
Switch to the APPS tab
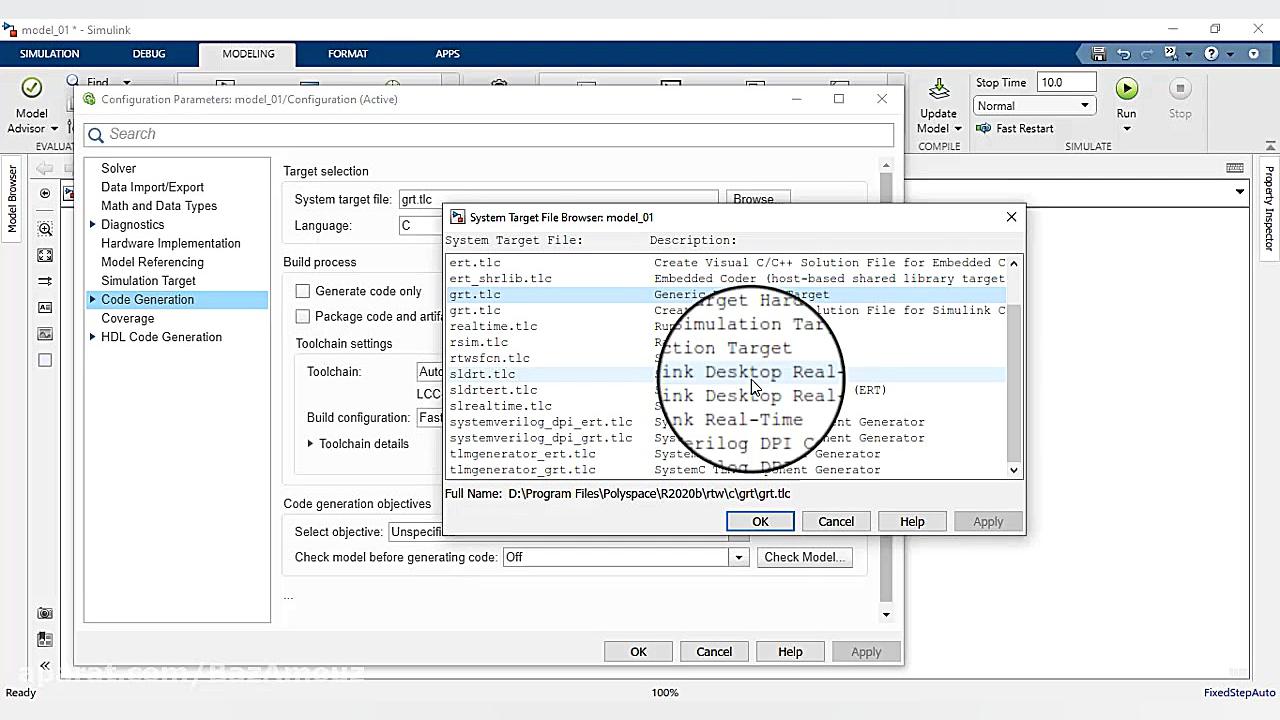point(448,54)
